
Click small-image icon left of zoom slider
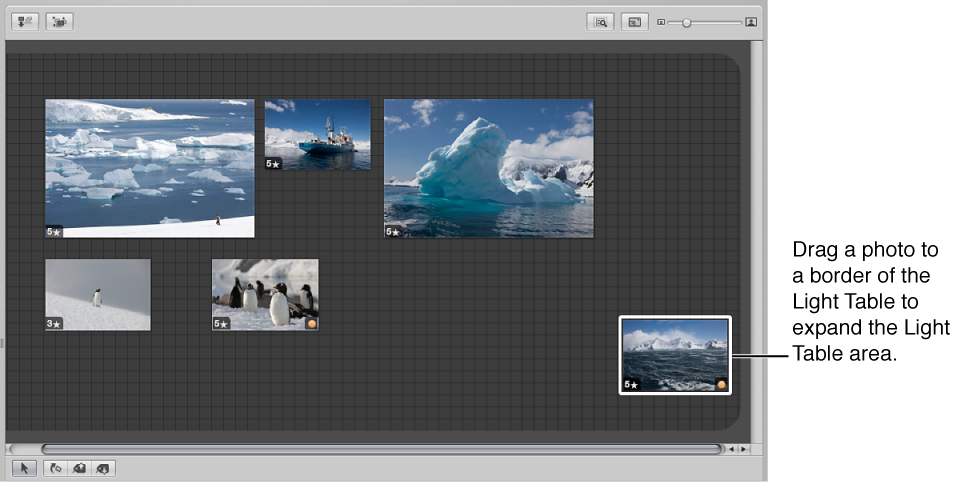661,21
